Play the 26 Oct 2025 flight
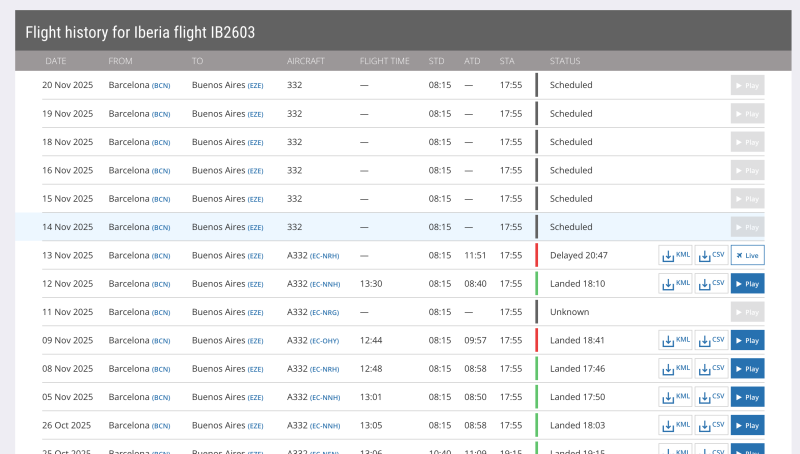The width and height of the screenshot is (800, 454). (747, 425)
